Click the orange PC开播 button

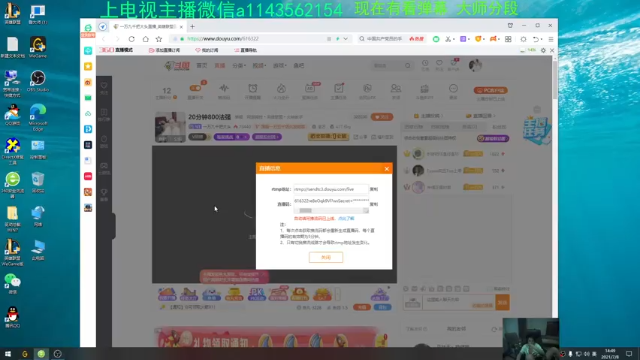click(x=490, y=90)
